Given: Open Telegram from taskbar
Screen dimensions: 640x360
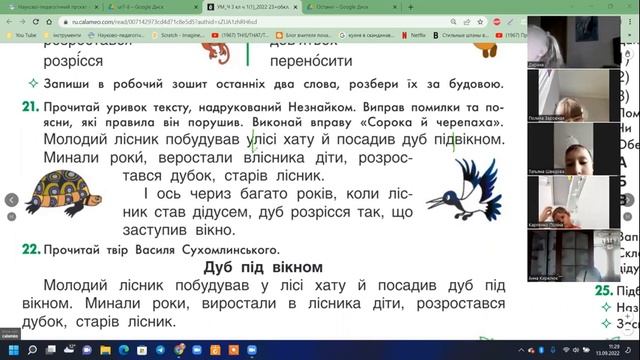Looking at the screenshot, I should point(160,350).
